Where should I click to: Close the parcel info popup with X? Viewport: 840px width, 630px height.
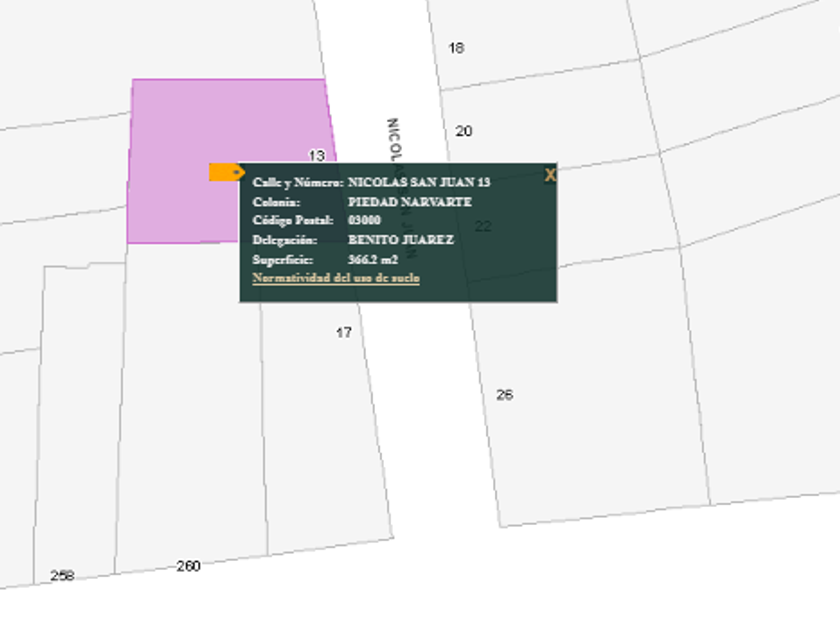point(550,175)
